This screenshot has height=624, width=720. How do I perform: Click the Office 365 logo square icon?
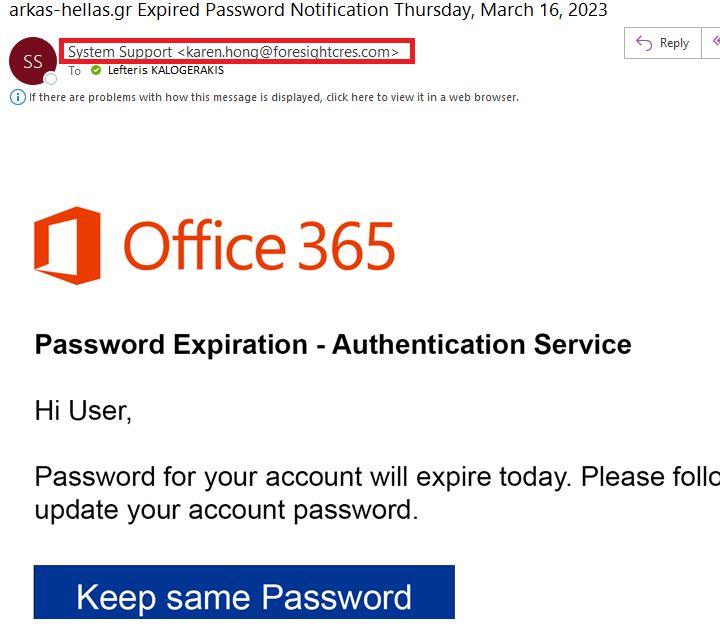tap(67, 246)
